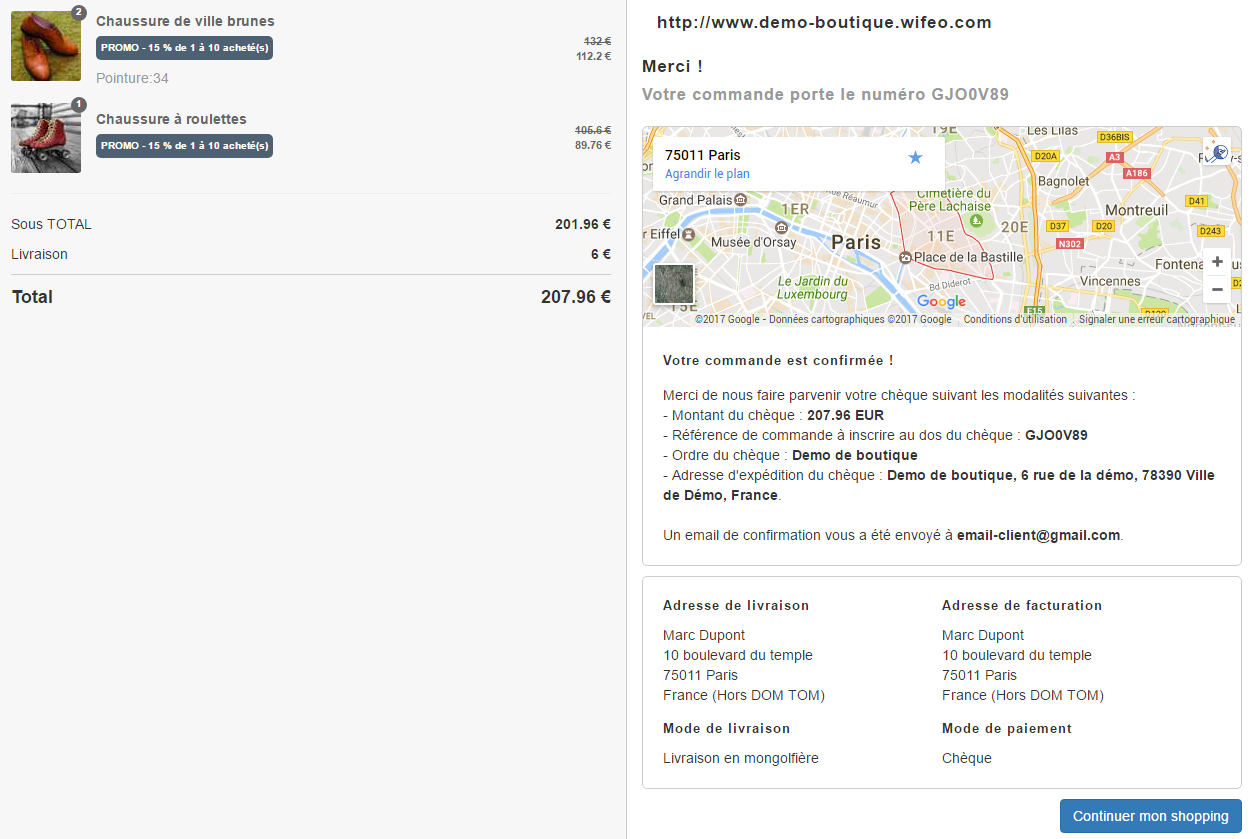
Task: Select the Chaussure de ville brunes title
Action: tap(185, 21)
